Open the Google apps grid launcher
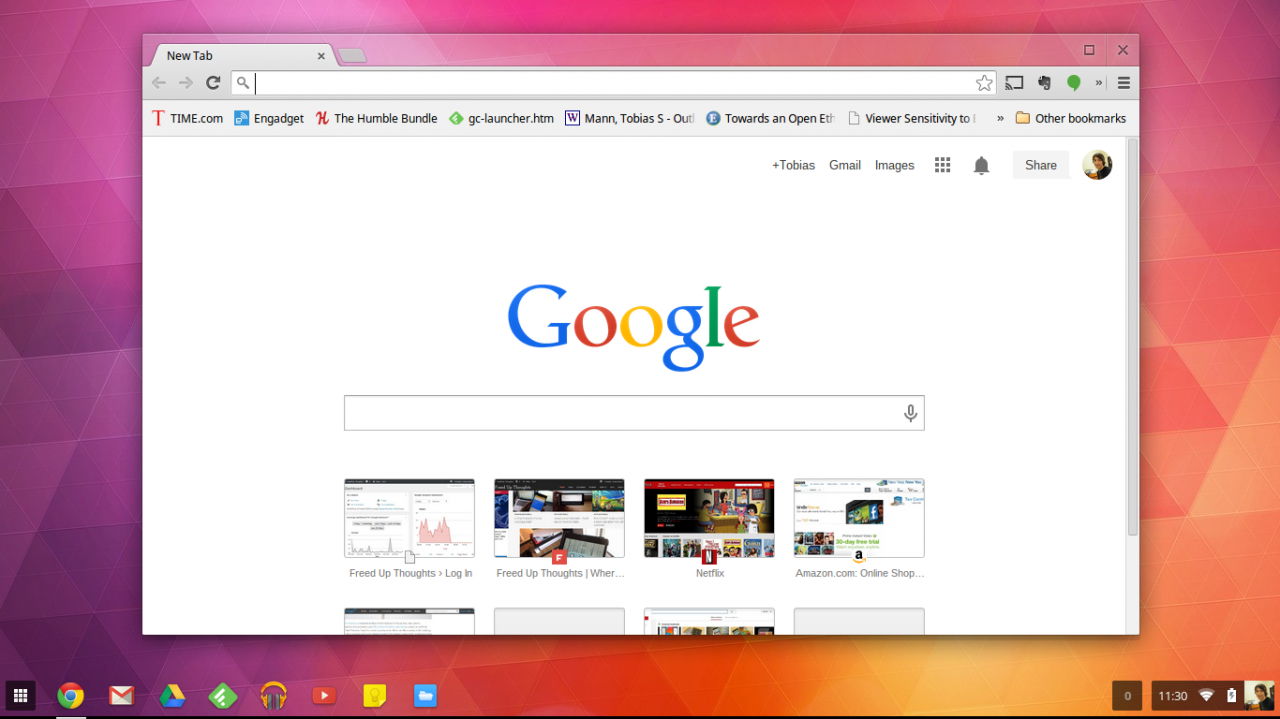 (x=942, y=165)
